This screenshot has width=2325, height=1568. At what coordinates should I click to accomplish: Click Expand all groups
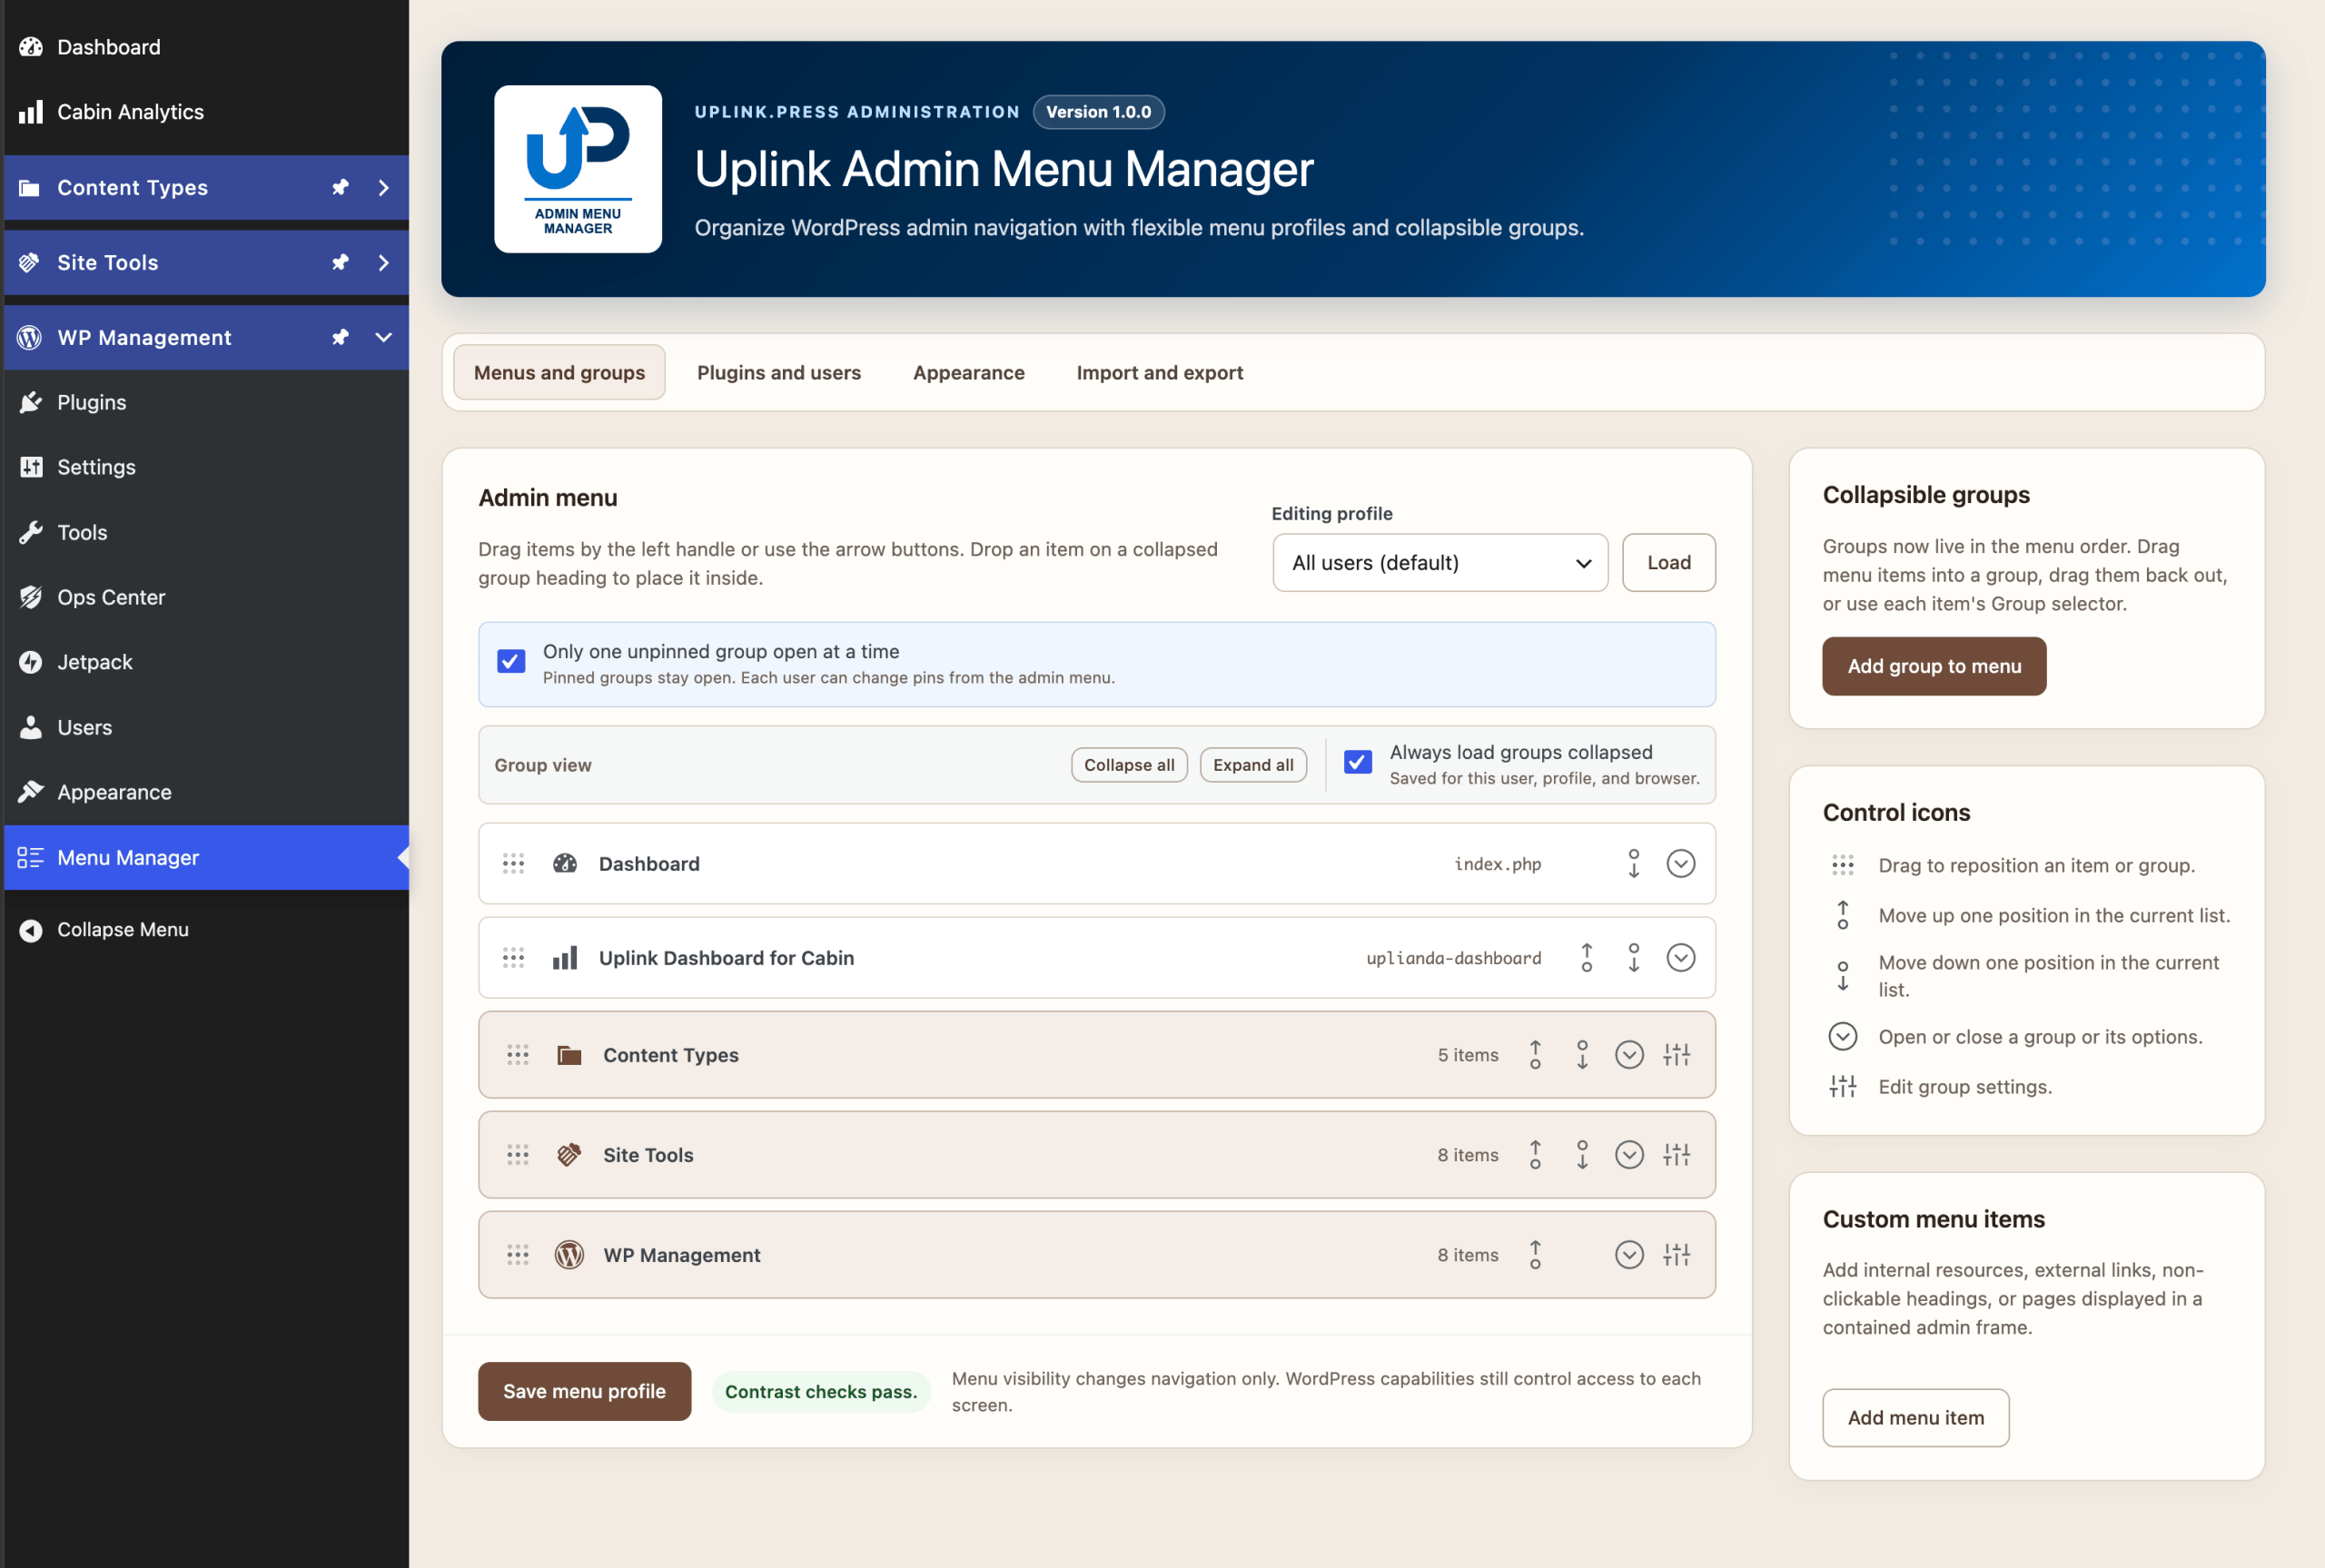click(x=1253, y=765)
